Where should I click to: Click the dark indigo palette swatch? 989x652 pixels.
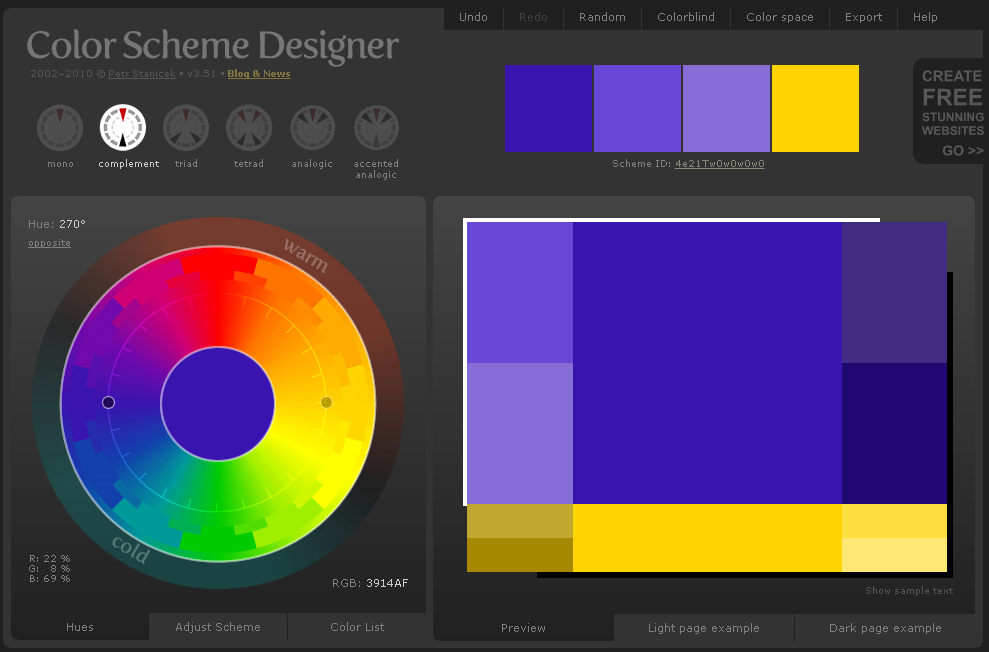[x=549, y=108]
